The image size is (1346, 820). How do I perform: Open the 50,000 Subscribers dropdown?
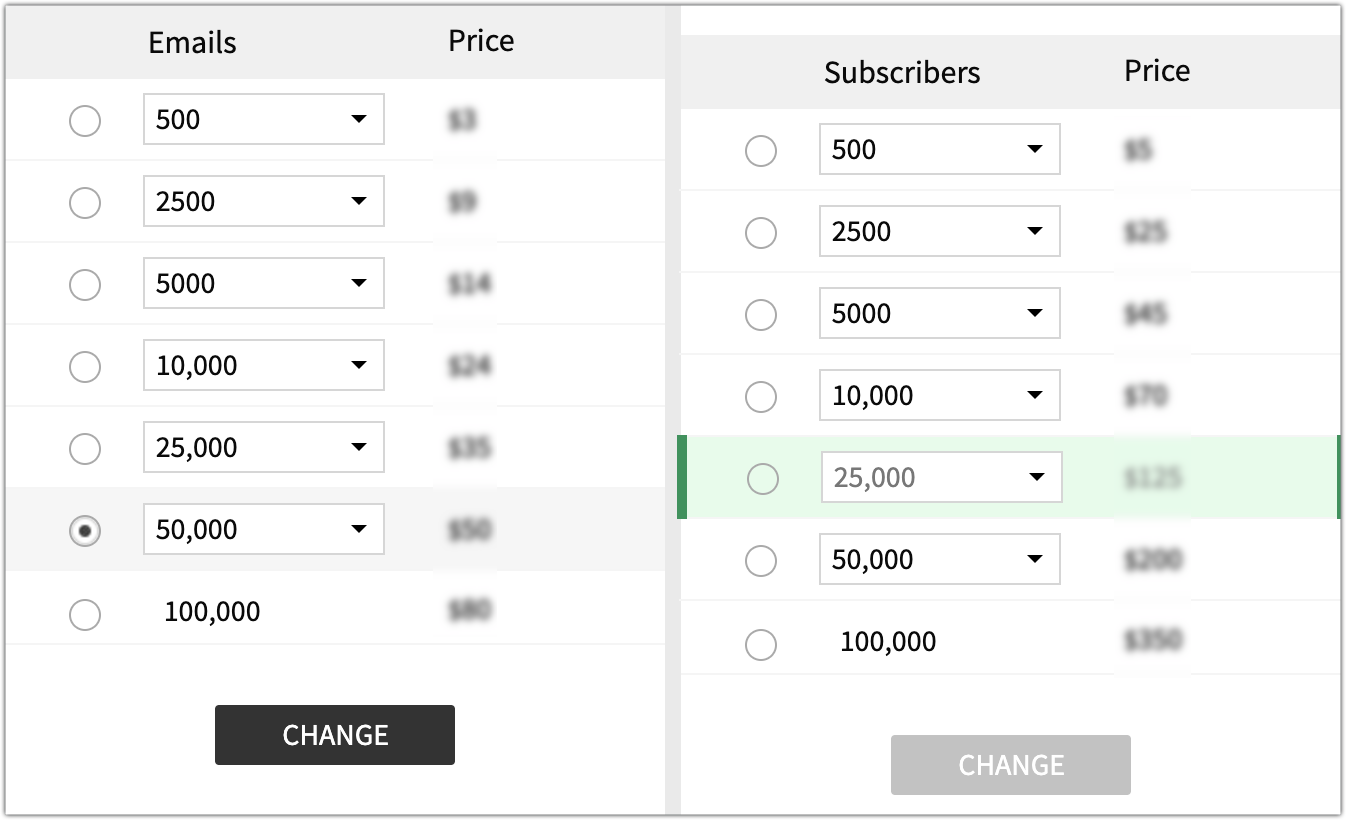pyautogui.click(x=940, y=559)
